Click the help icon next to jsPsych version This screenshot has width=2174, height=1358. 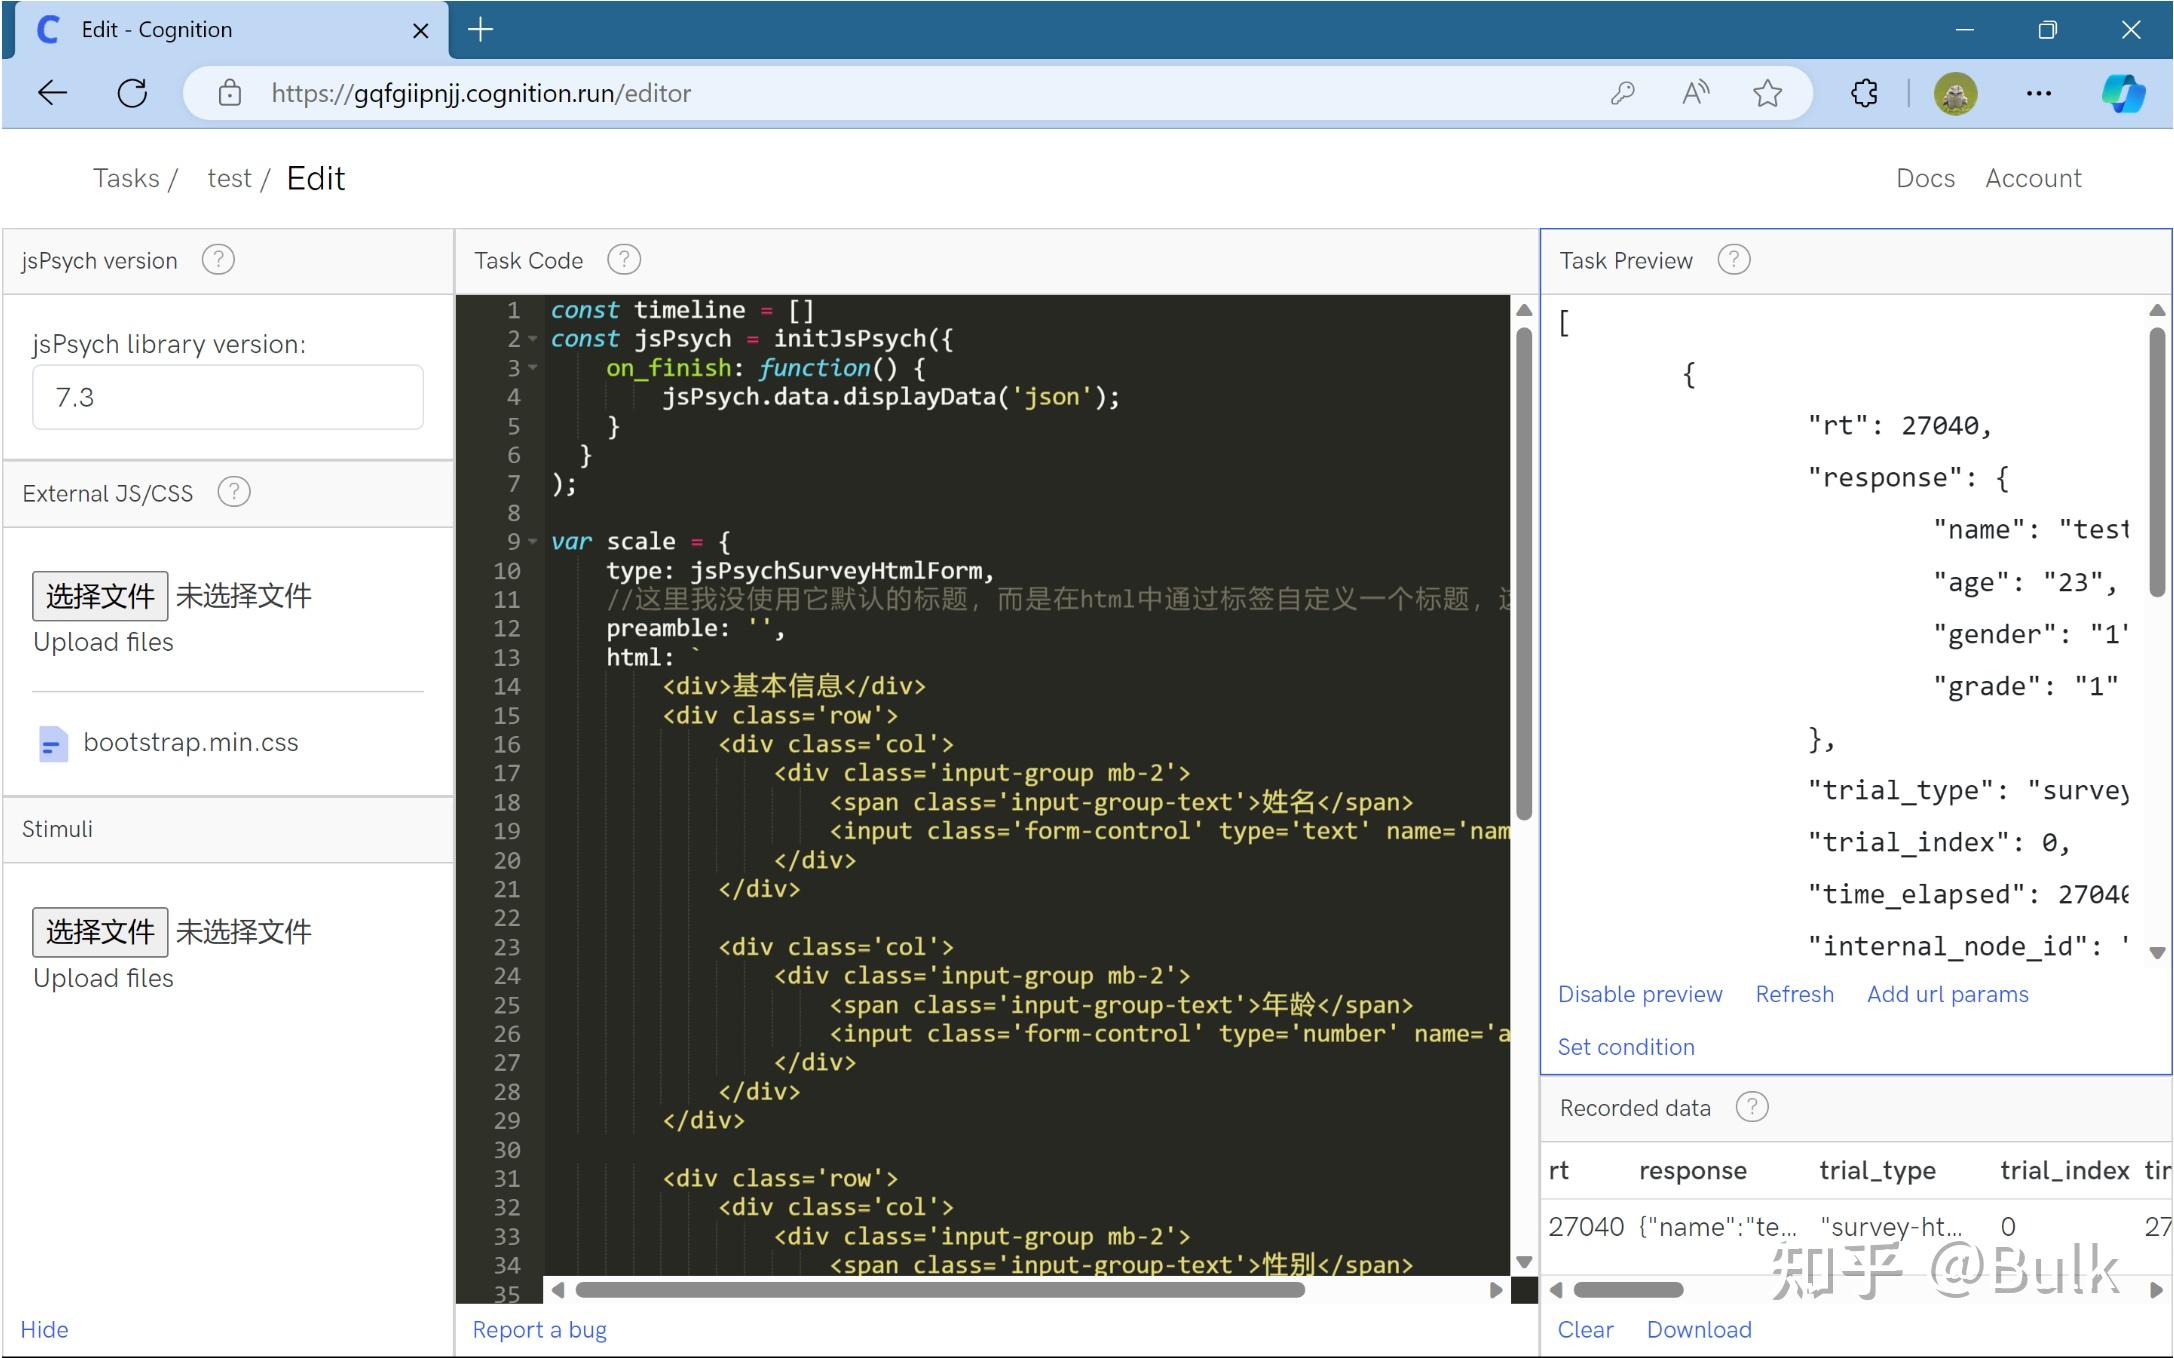tap(218, 260)
